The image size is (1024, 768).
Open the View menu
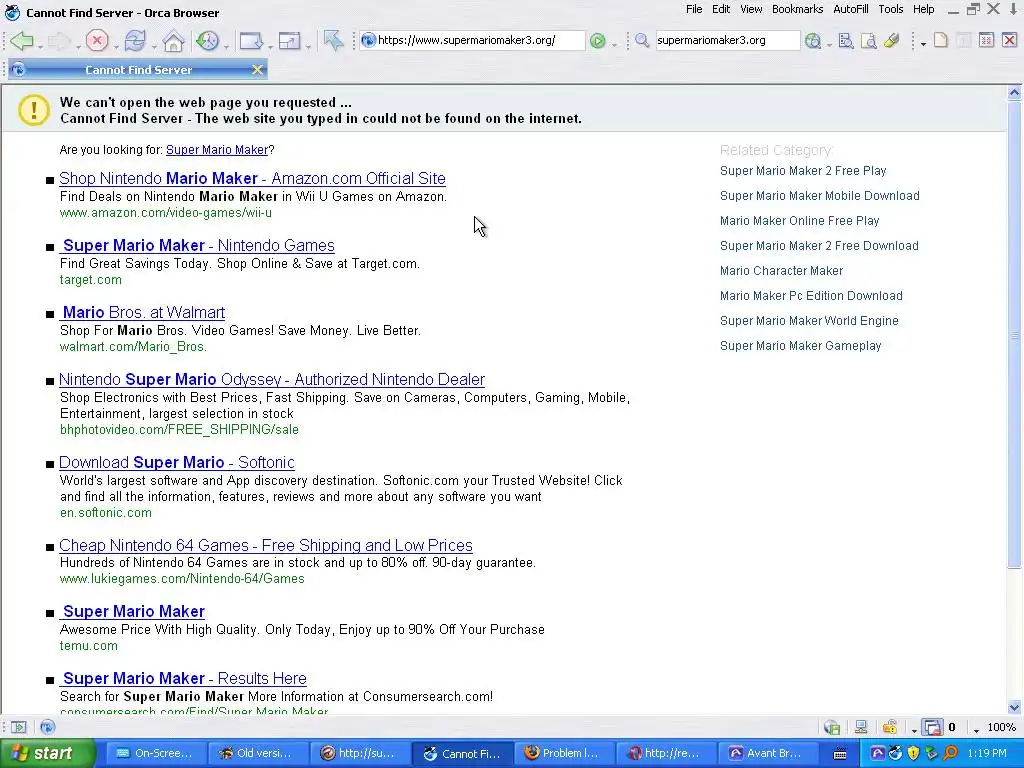tap(751, 9)
